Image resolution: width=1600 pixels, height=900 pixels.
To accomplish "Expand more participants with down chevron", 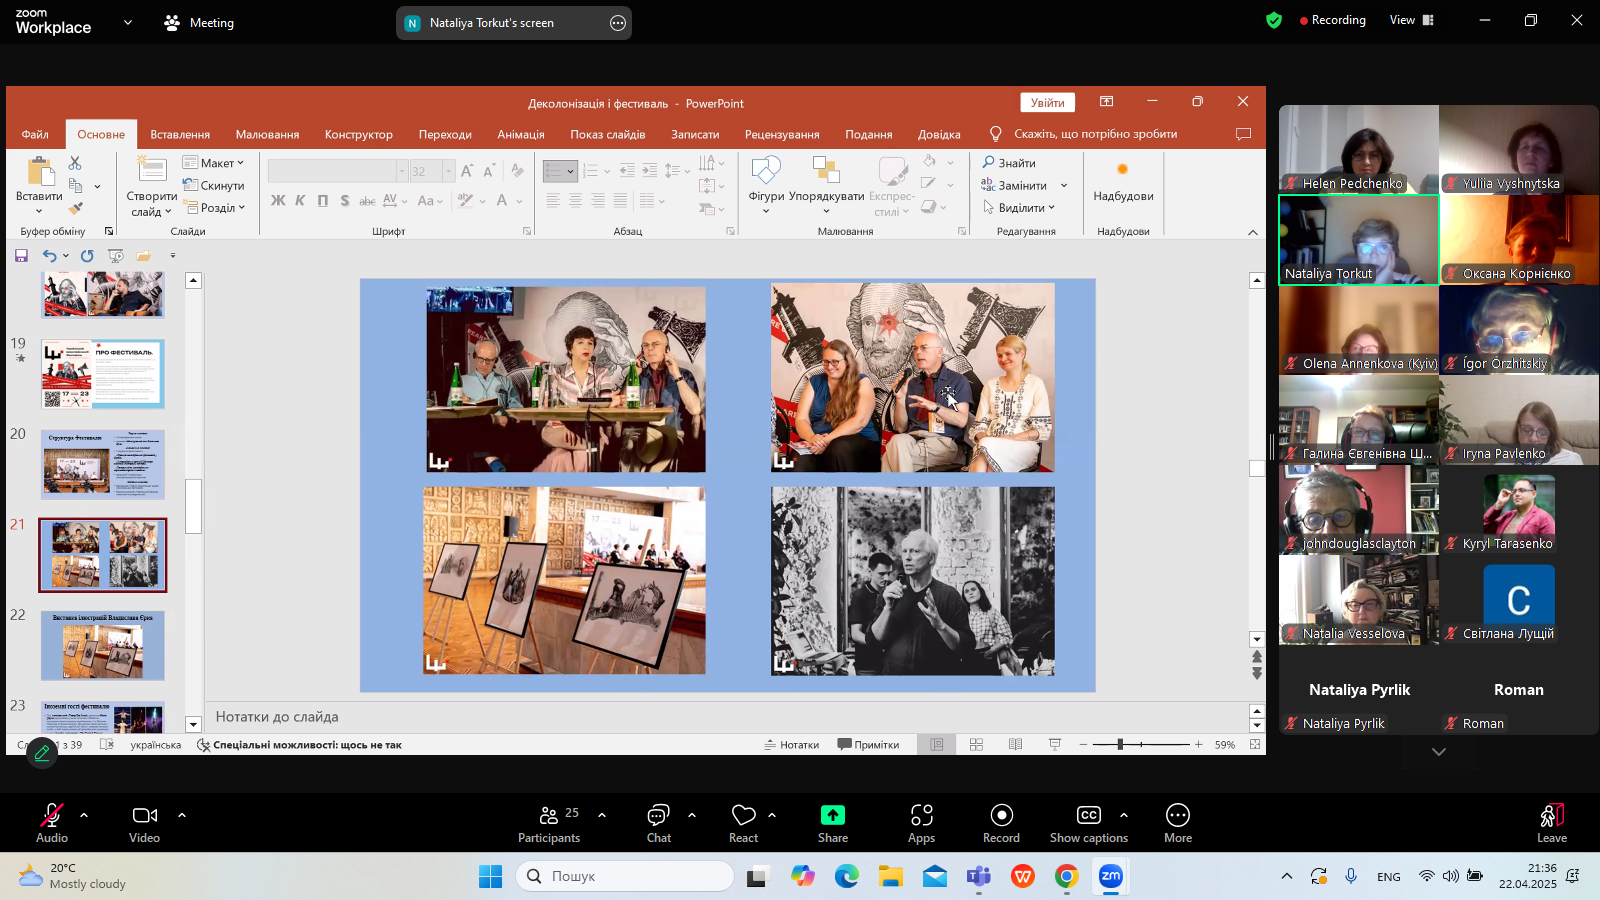I will pos(1438,752).
